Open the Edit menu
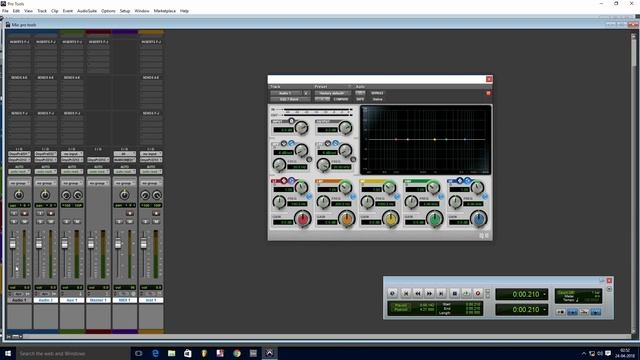Screen dimensions: 640x360 pos(16,11)
